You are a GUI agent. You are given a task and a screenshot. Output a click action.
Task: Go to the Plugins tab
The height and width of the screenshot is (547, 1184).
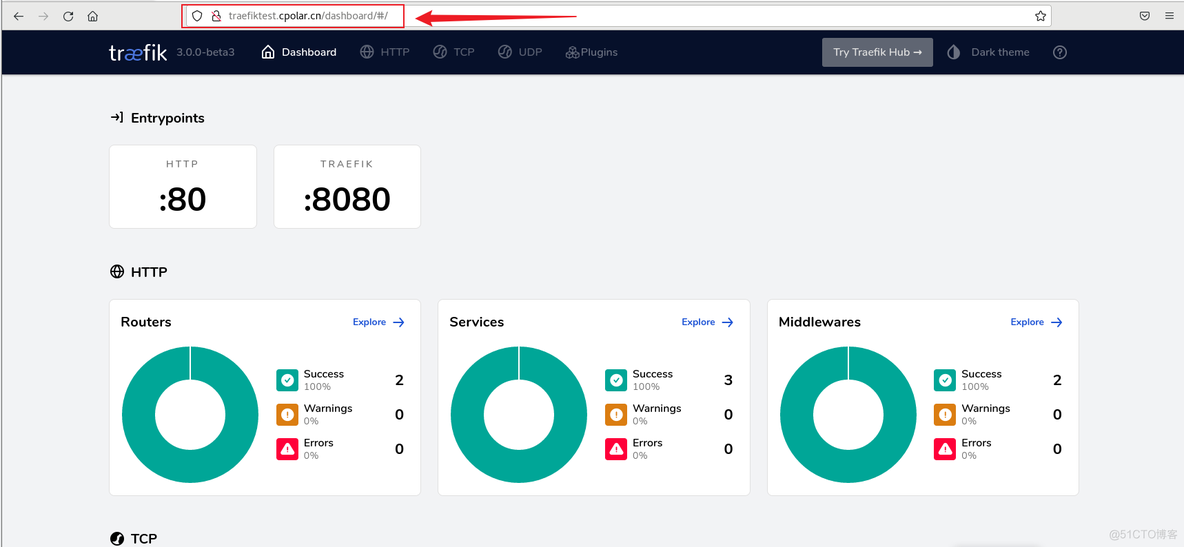pos(591,52)
